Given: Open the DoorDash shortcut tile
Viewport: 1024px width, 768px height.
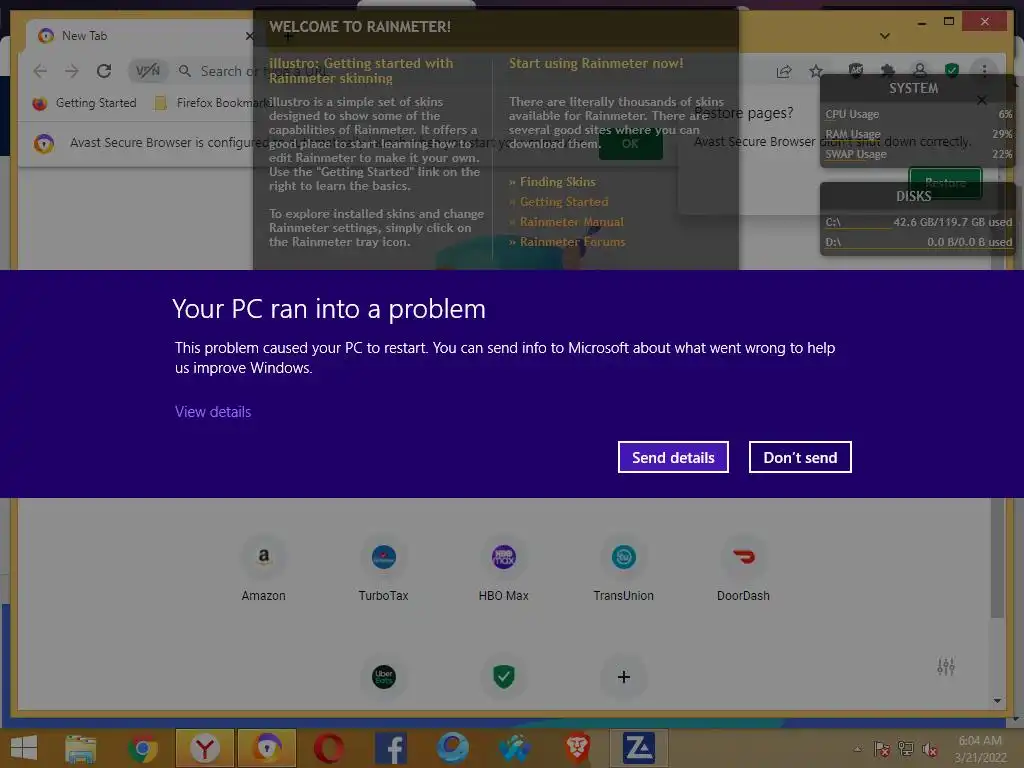Looking at the screenshot, I should coord(743,568).
